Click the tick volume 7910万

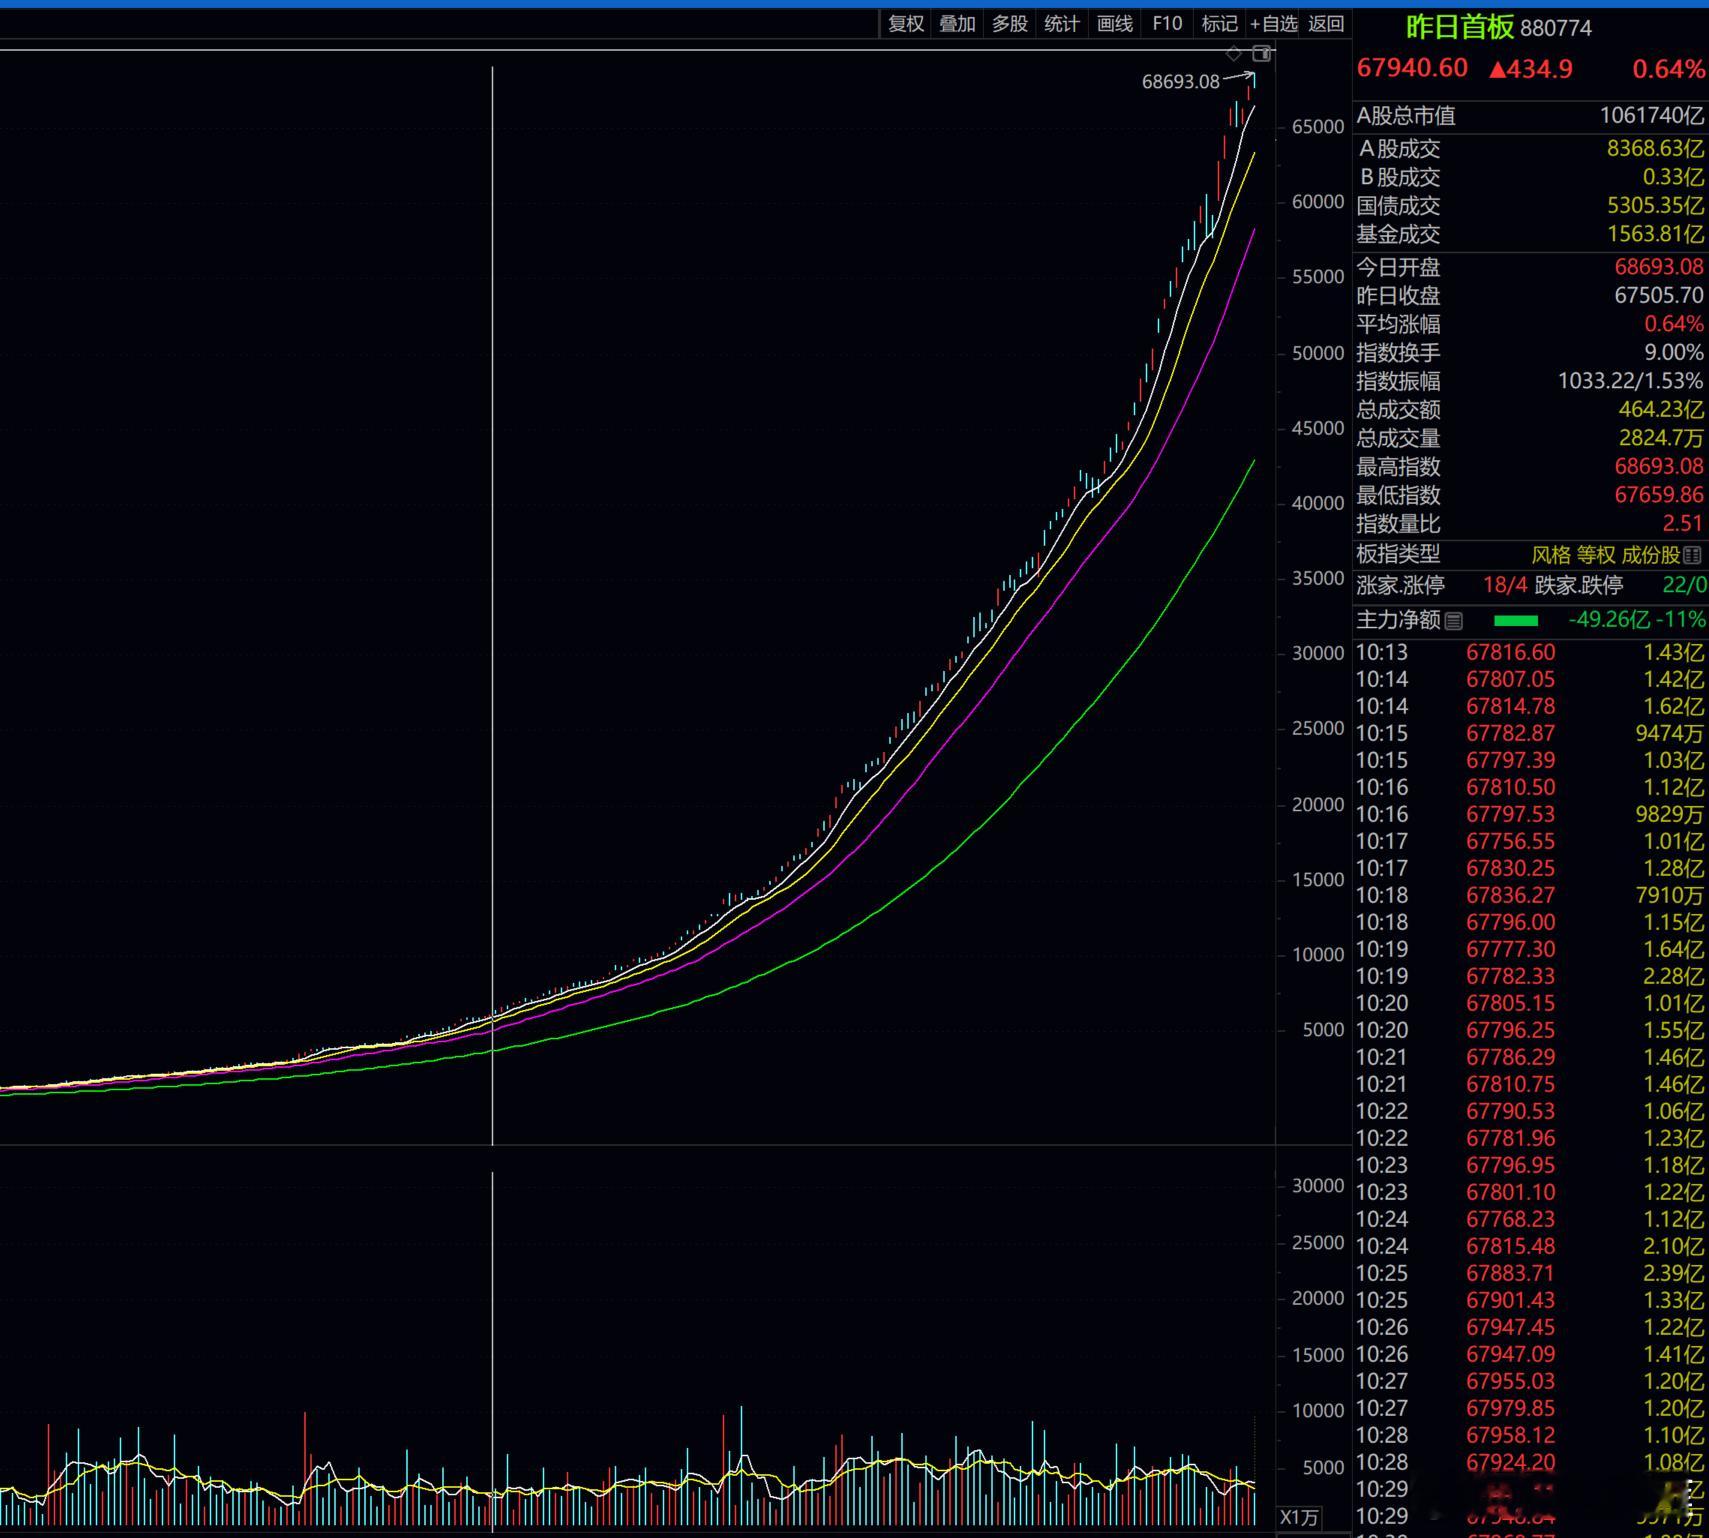pos(1669,896)
